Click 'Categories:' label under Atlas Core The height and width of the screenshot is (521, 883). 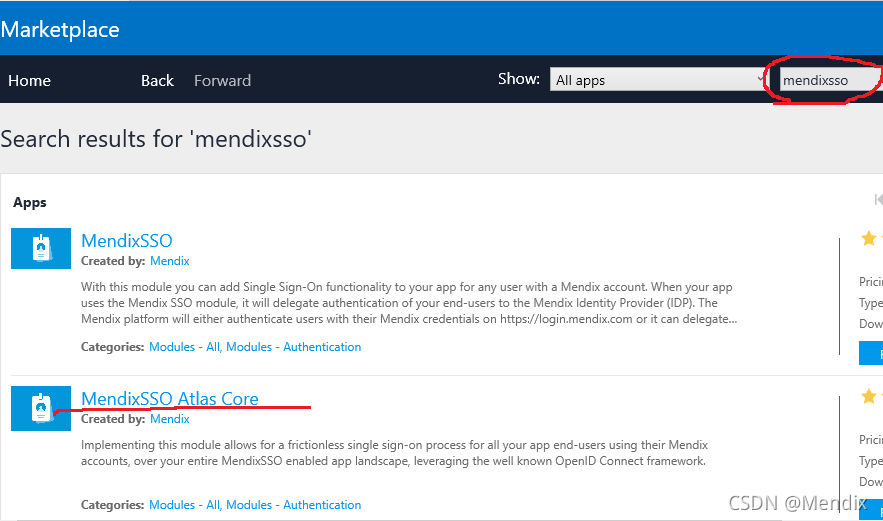click(x=113, y=505)
